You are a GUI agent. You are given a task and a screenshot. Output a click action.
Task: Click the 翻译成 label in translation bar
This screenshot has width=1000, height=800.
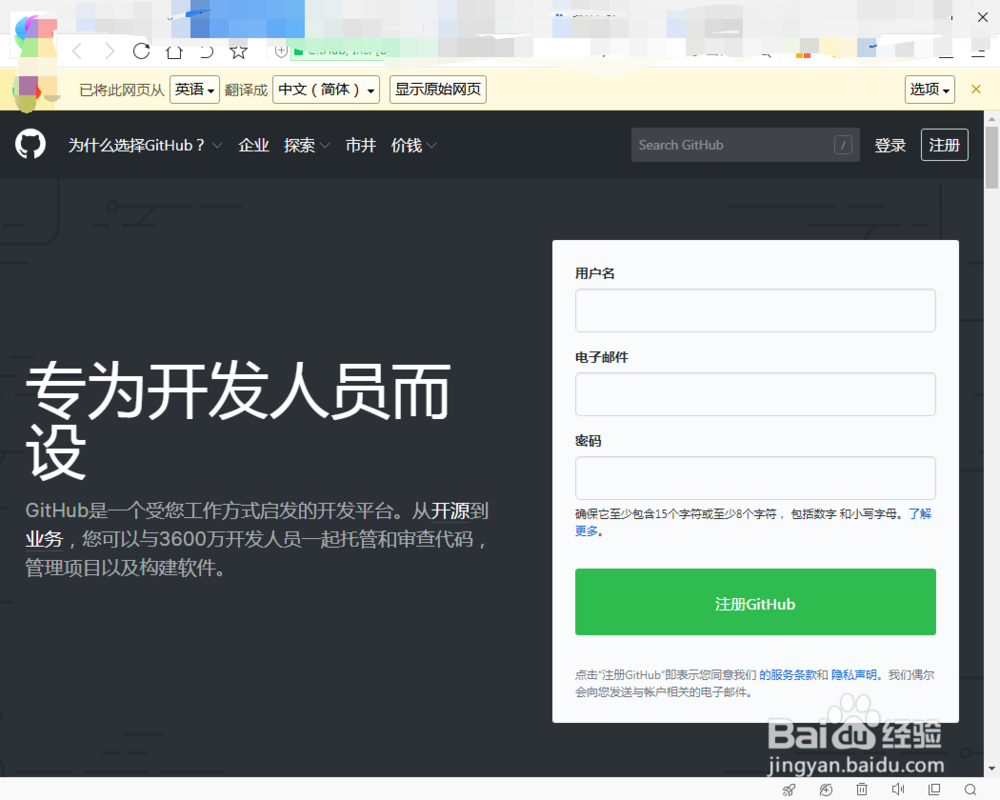(x=246, y=90)
